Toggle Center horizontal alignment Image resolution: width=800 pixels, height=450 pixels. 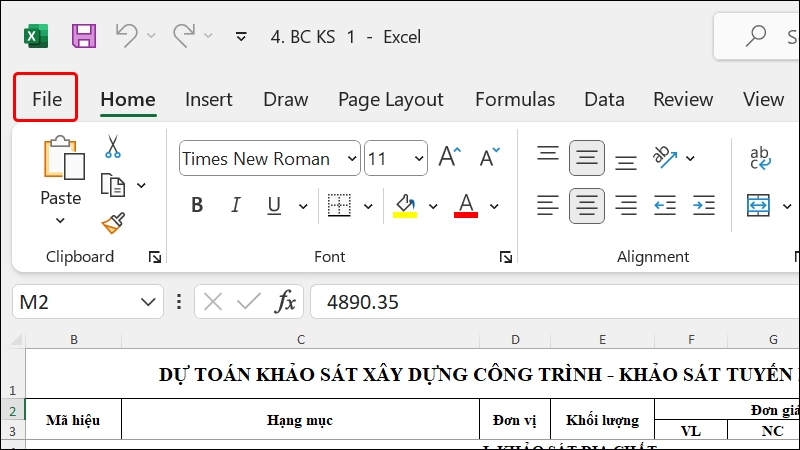587,206
